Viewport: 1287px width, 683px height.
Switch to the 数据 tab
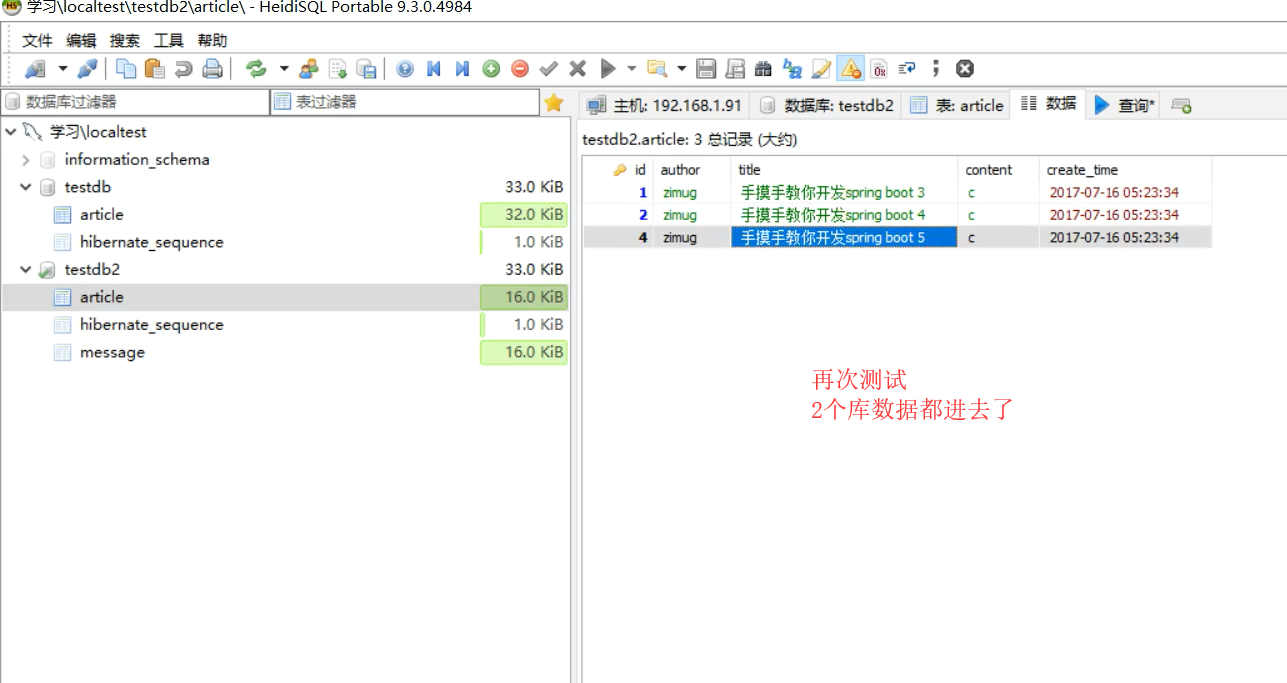1048,104
